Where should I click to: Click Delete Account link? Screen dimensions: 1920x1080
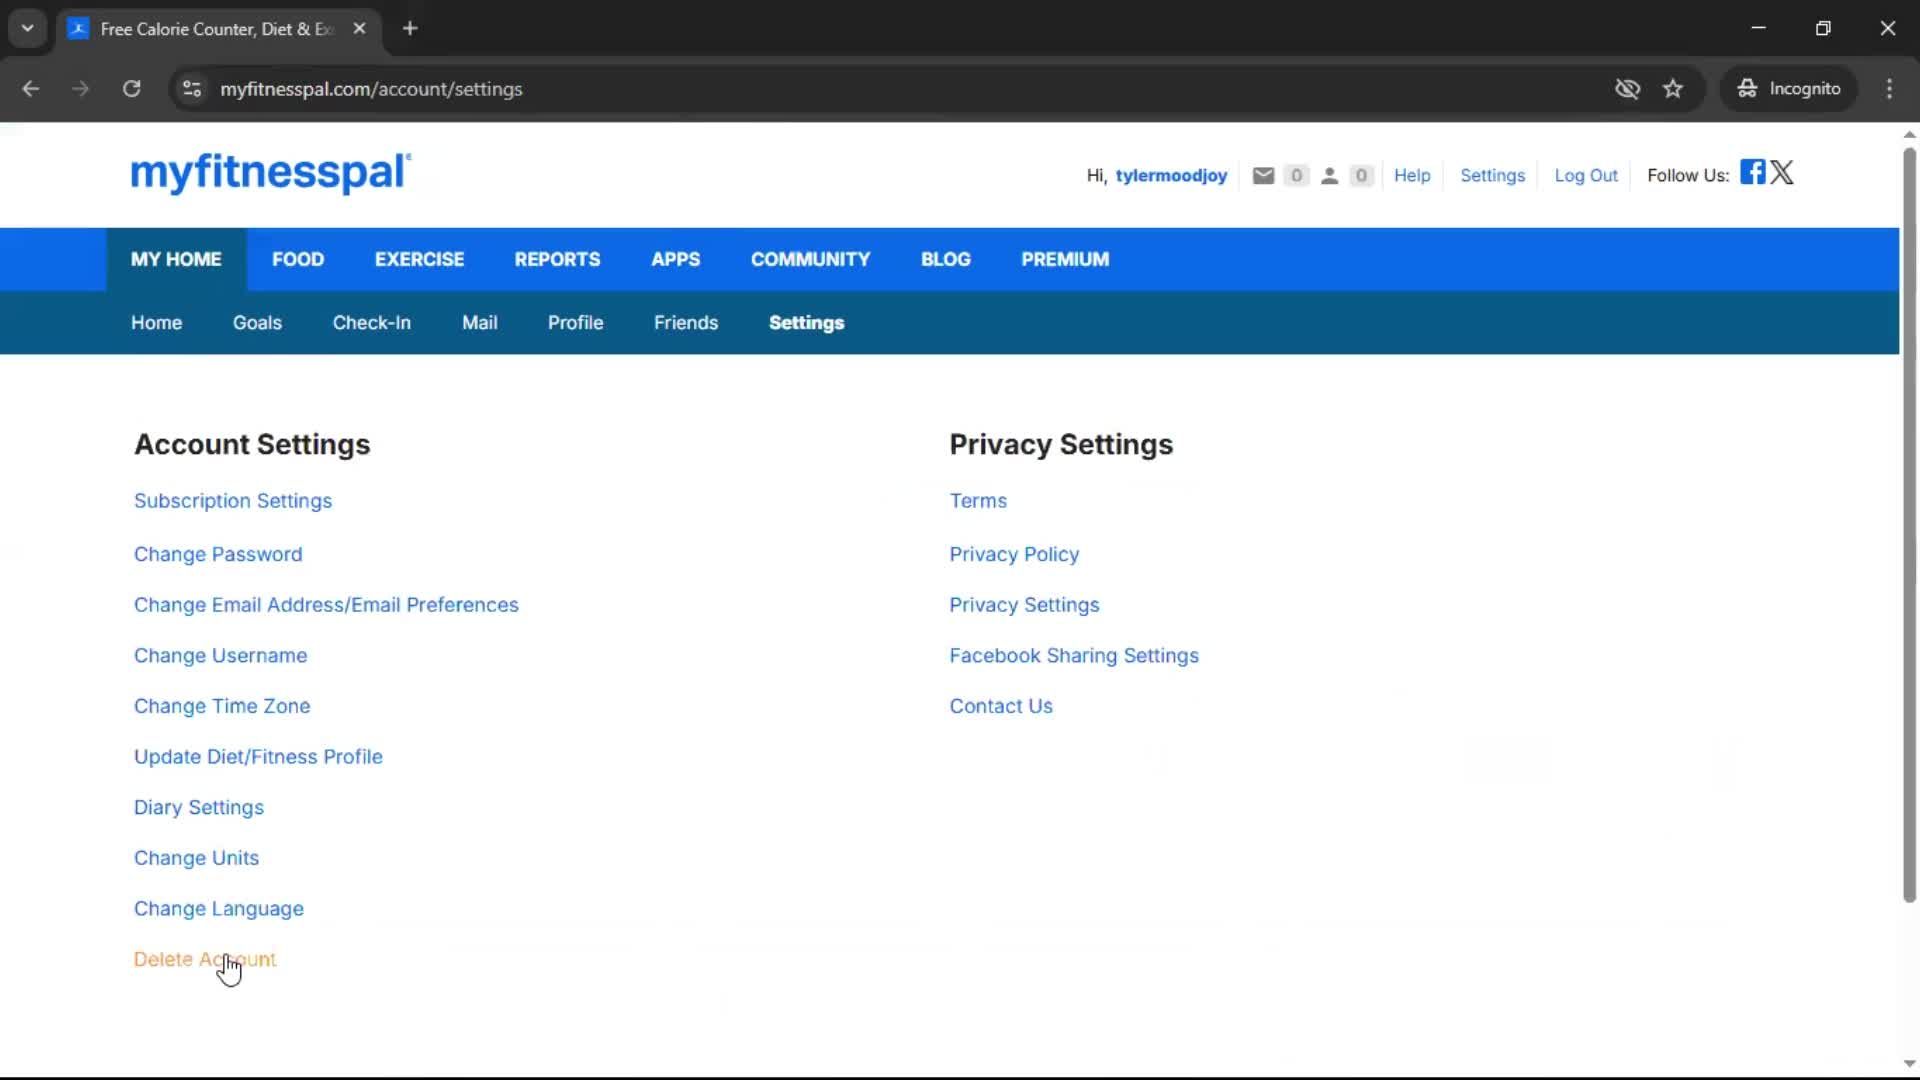coord(205,960)
